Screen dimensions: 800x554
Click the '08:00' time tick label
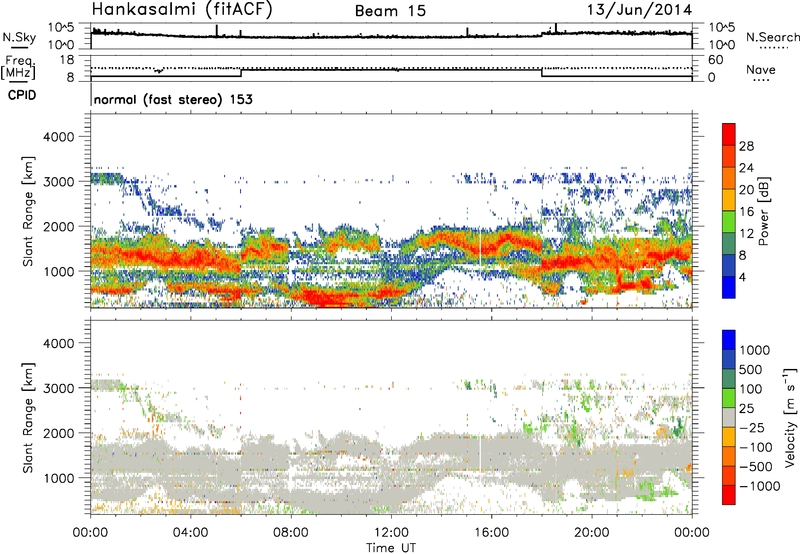[x=291, y=533]
